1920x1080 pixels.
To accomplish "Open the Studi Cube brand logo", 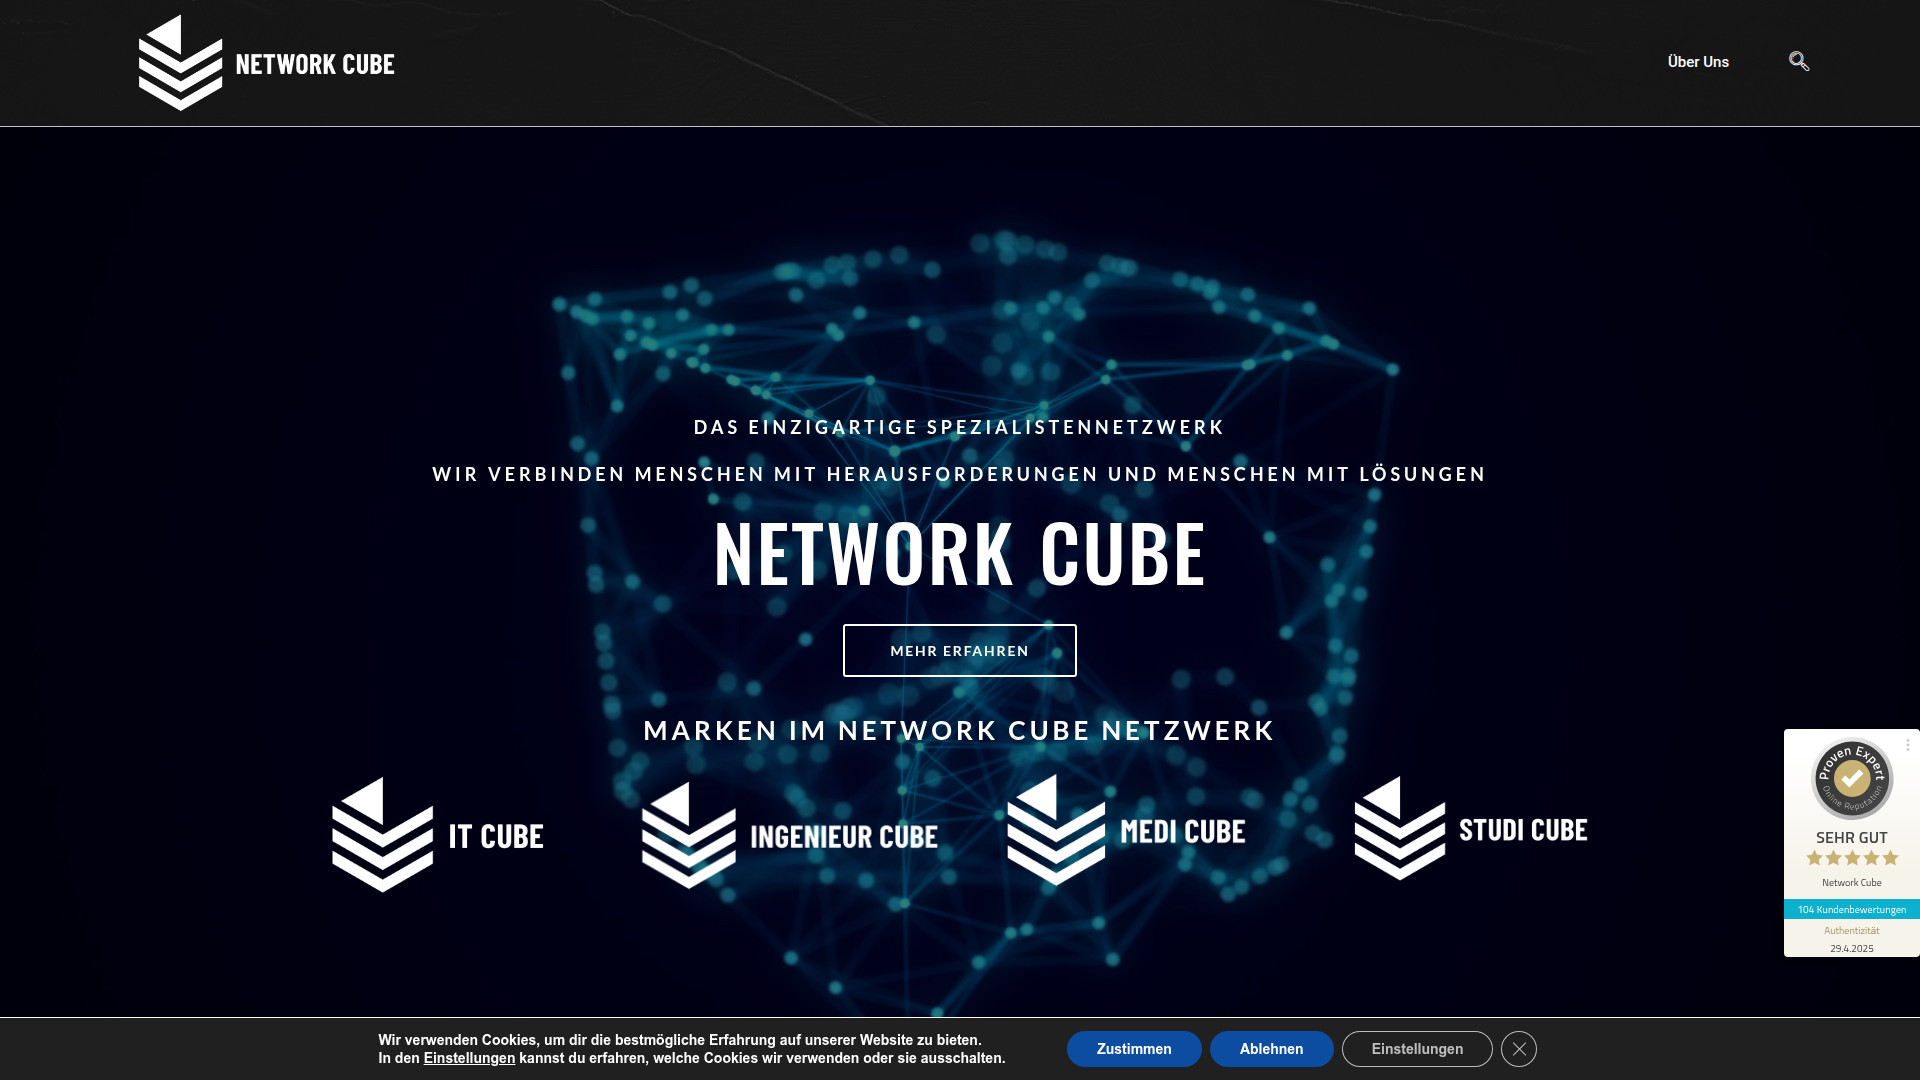I will (x=1471, y=829).
